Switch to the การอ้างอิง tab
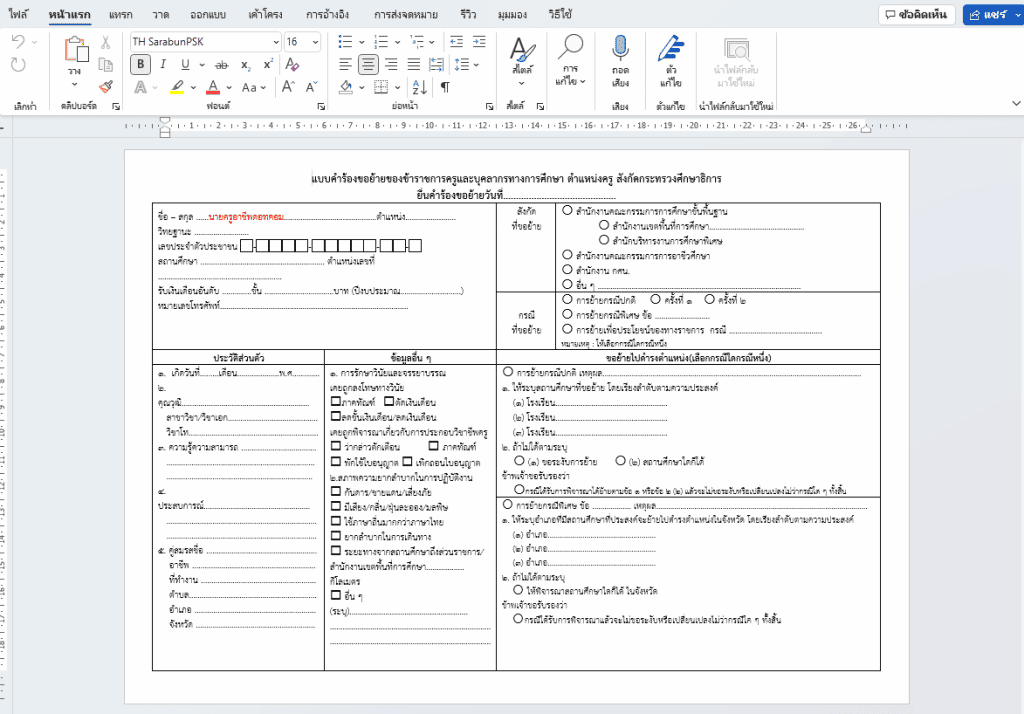 tap(327, 14)
